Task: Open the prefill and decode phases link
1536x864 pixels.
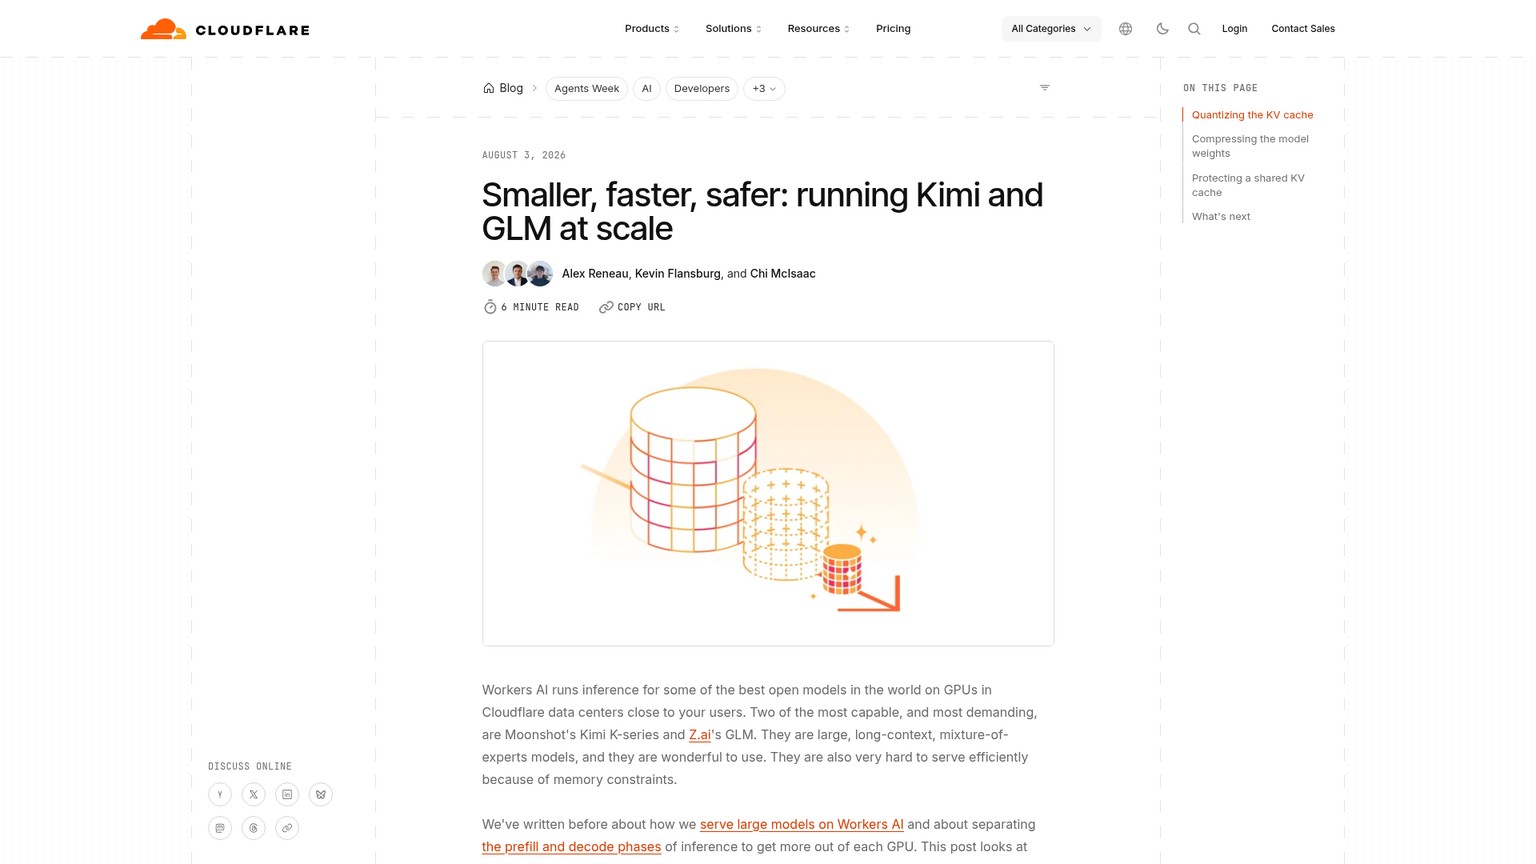Action: click(571, 847)
